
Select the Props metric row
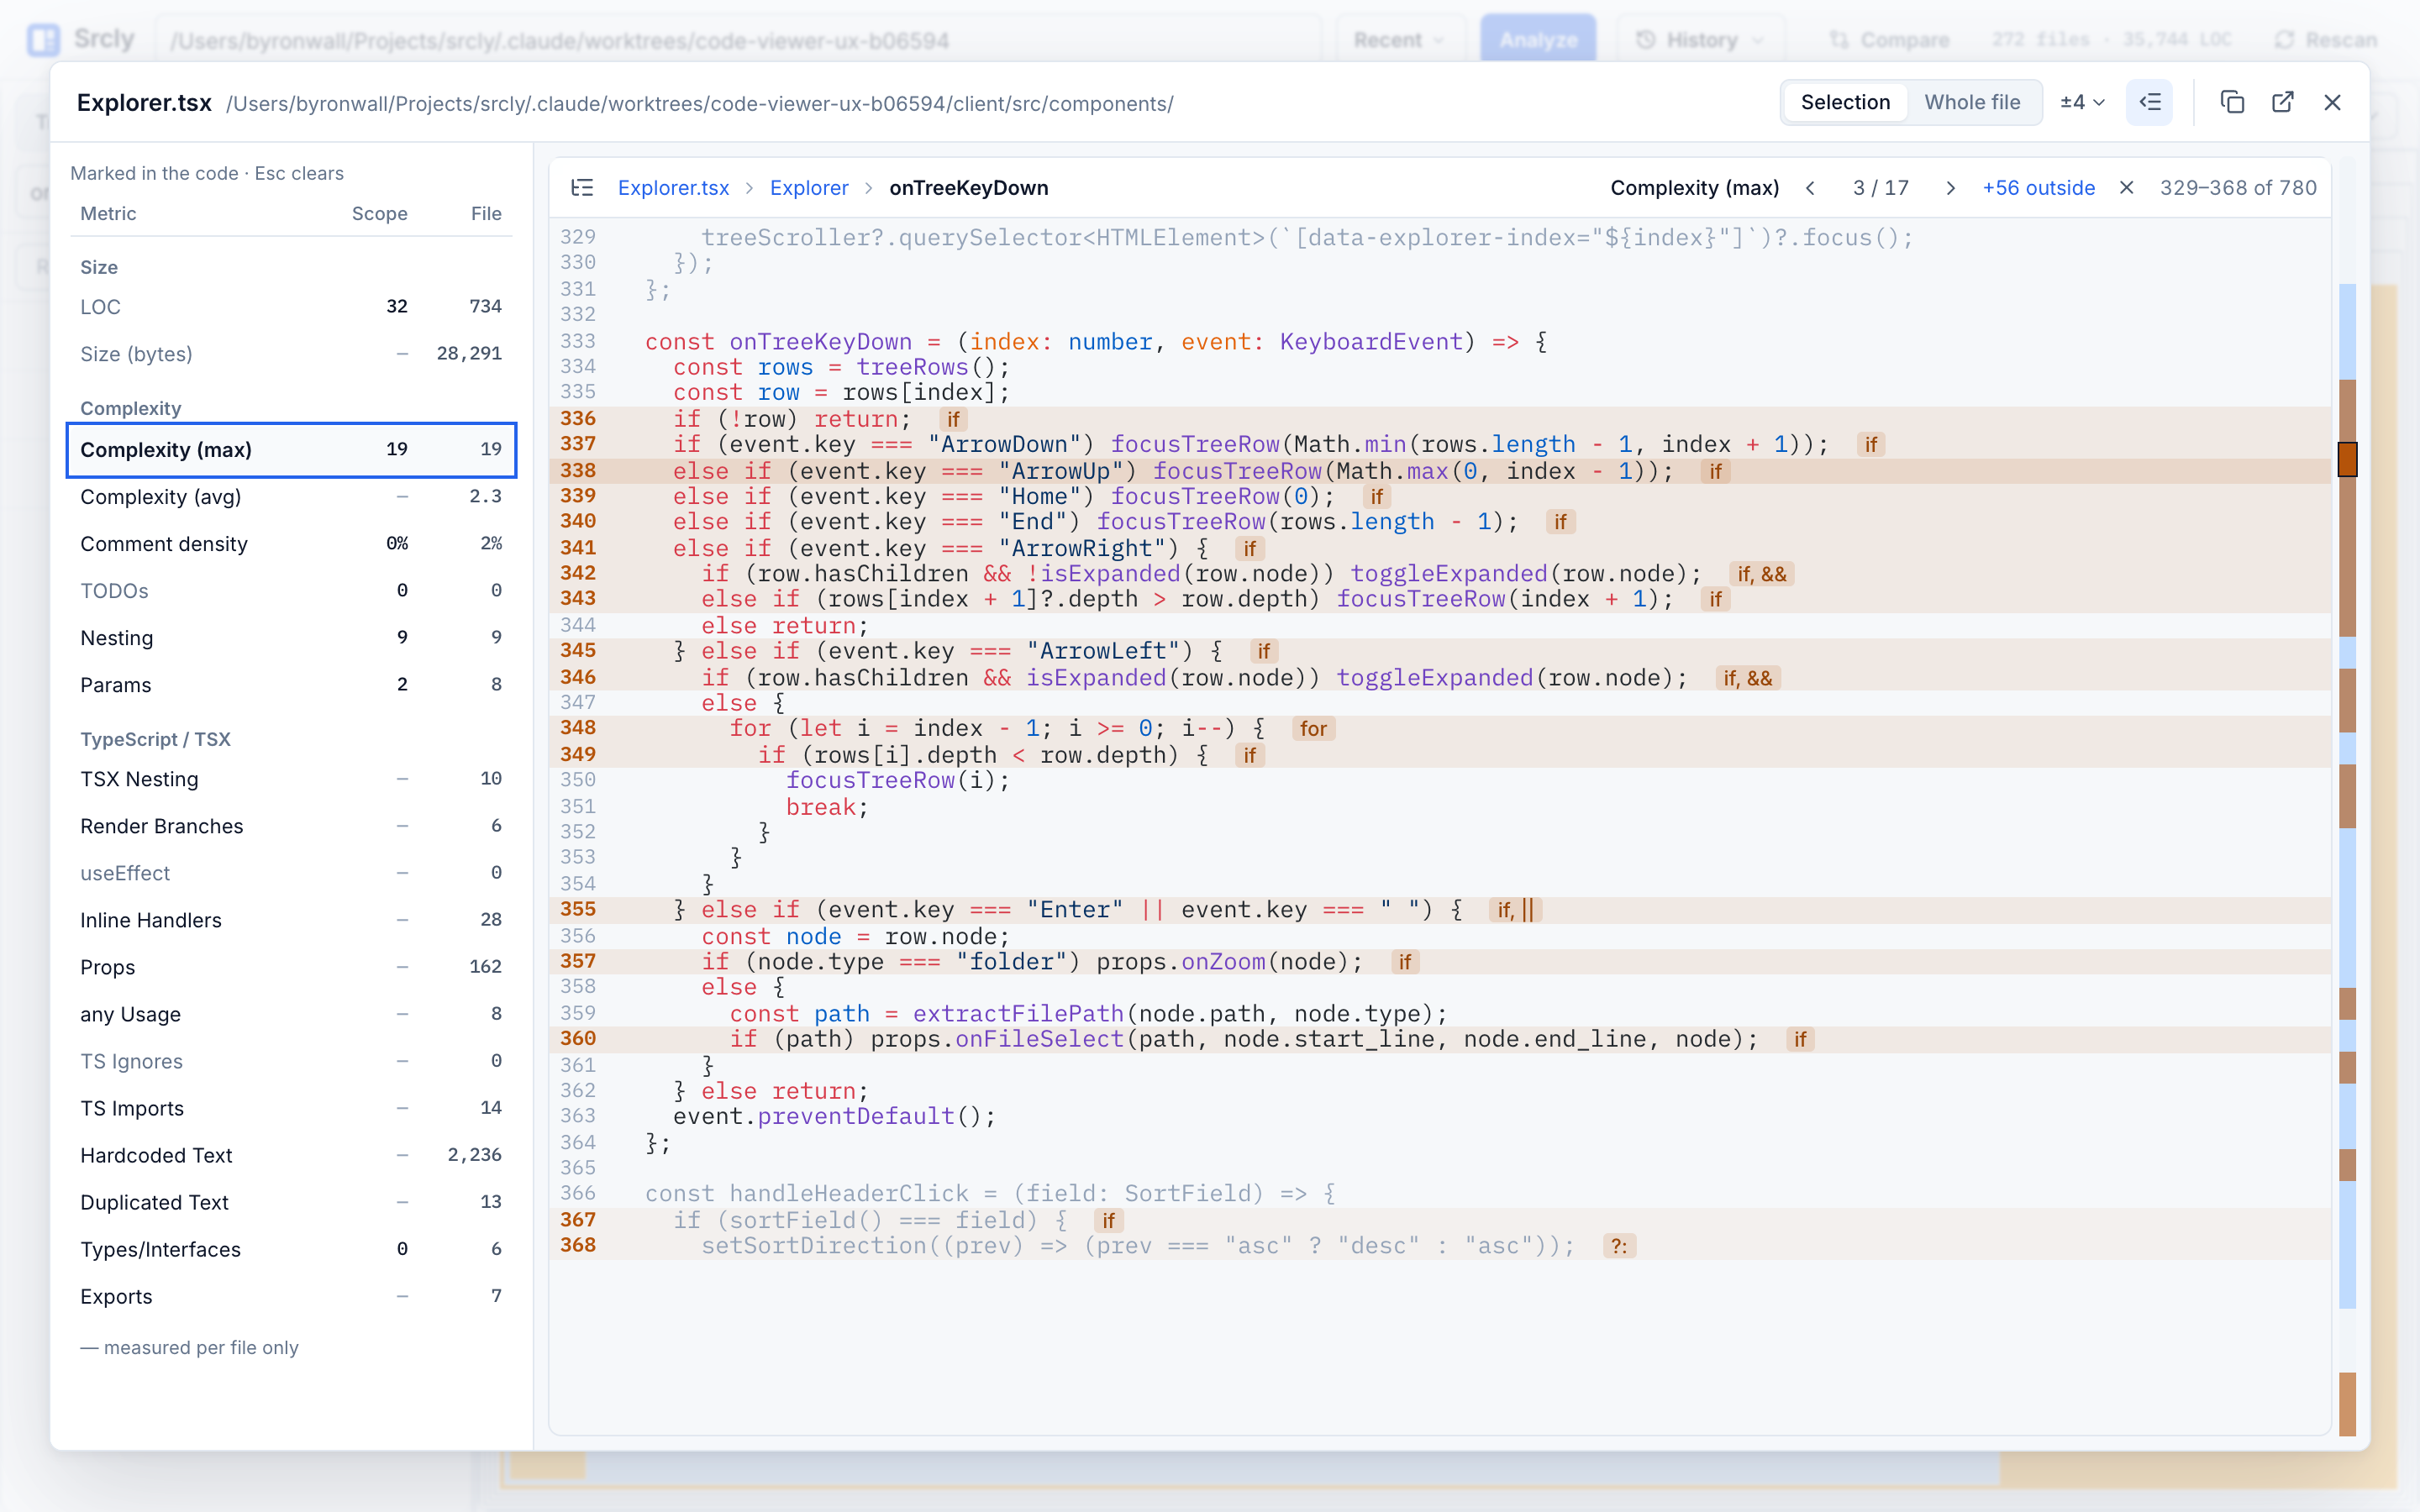click(291, 966)
